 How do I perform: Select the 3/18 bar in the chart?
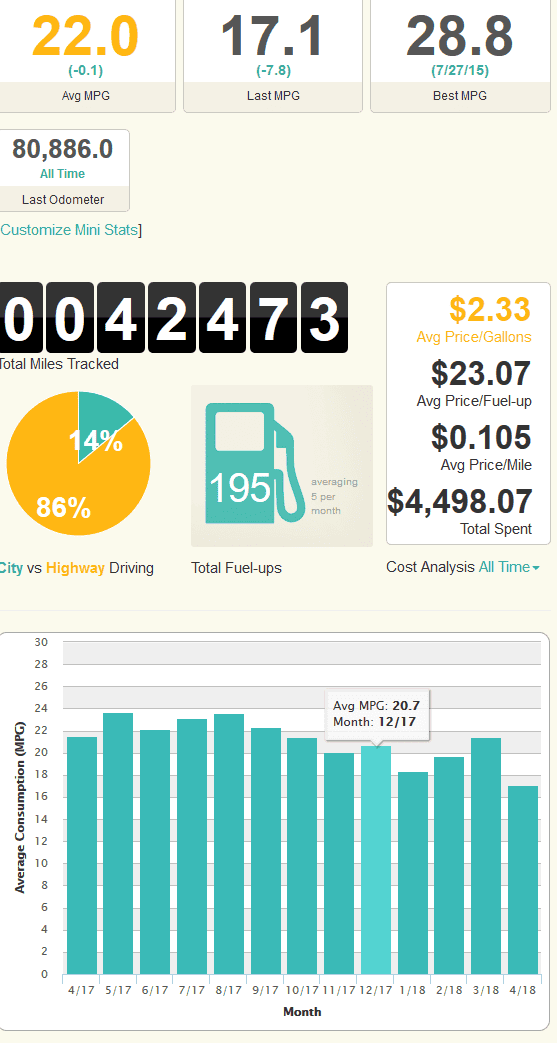[486, 856]
